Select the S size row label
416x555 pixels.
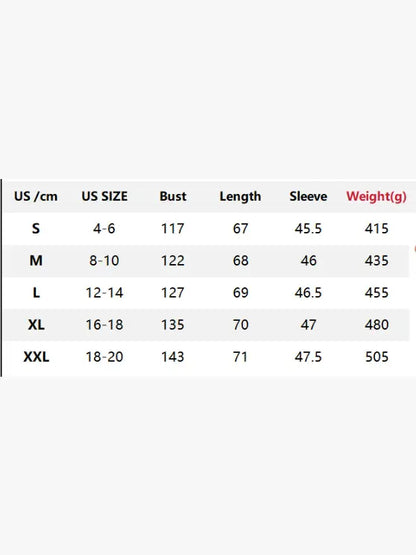36,228
